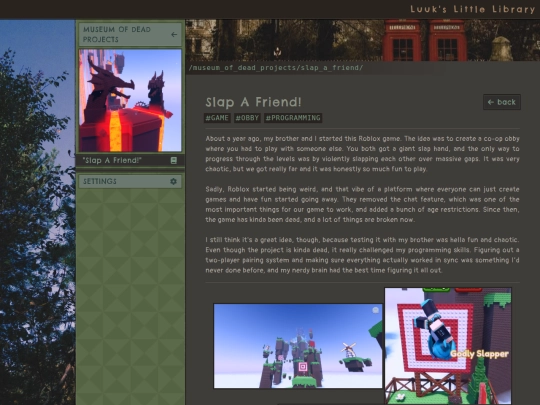Open the Settings gear icon

(x=174, y=181)
